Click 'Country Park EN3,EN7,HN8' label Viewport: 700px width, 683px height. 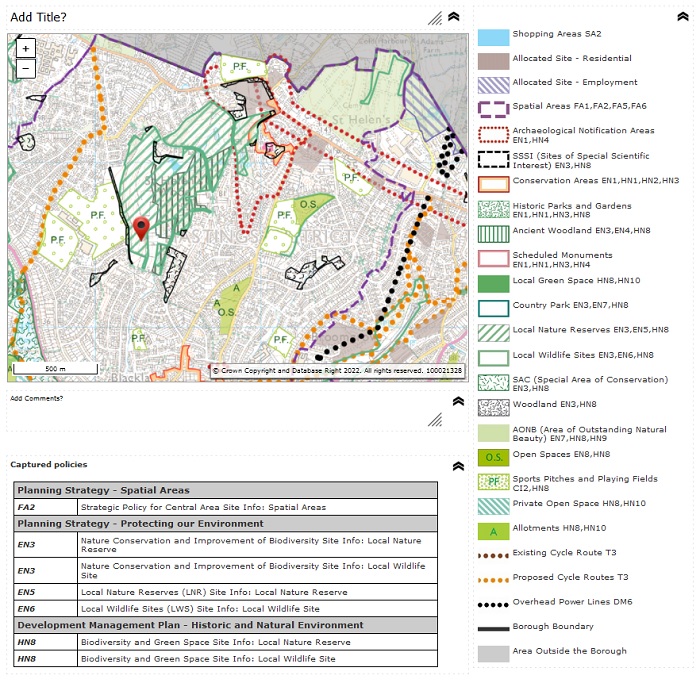570,305
